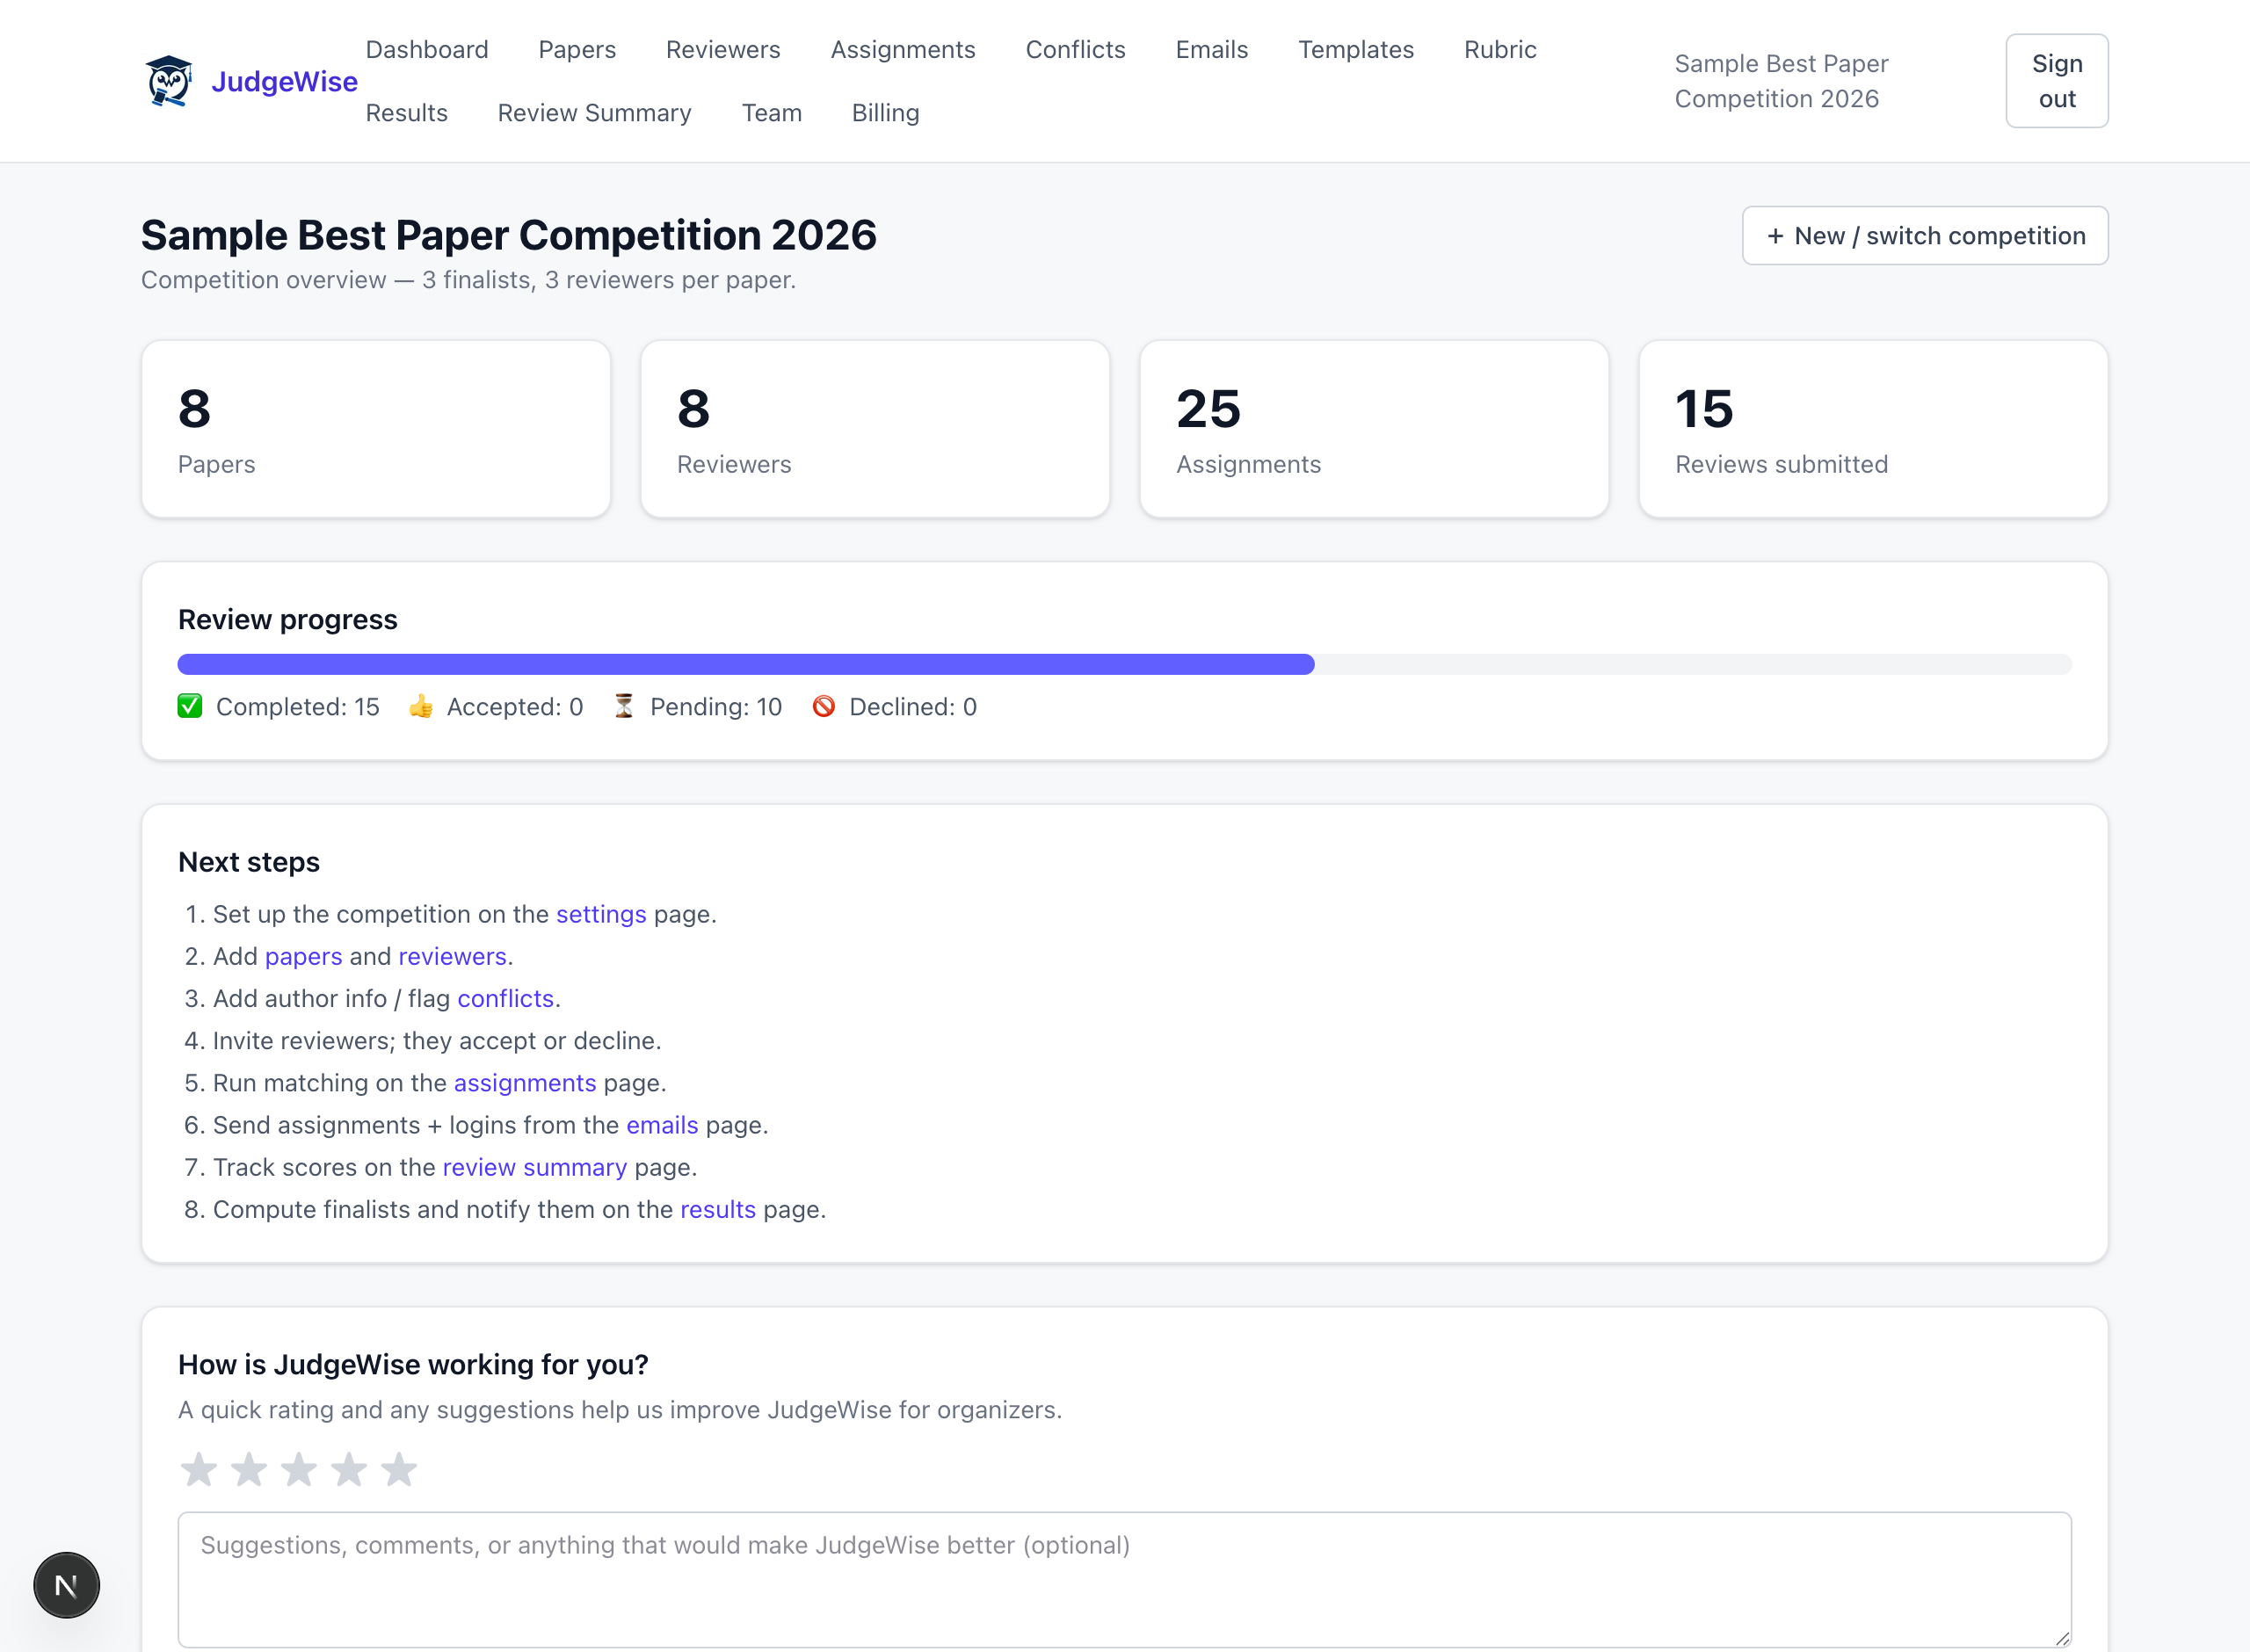The width and height of the screenshot is (2250, 1652).
Task: Open the Conflicts nav item
Action: (x=1075, y=49)
